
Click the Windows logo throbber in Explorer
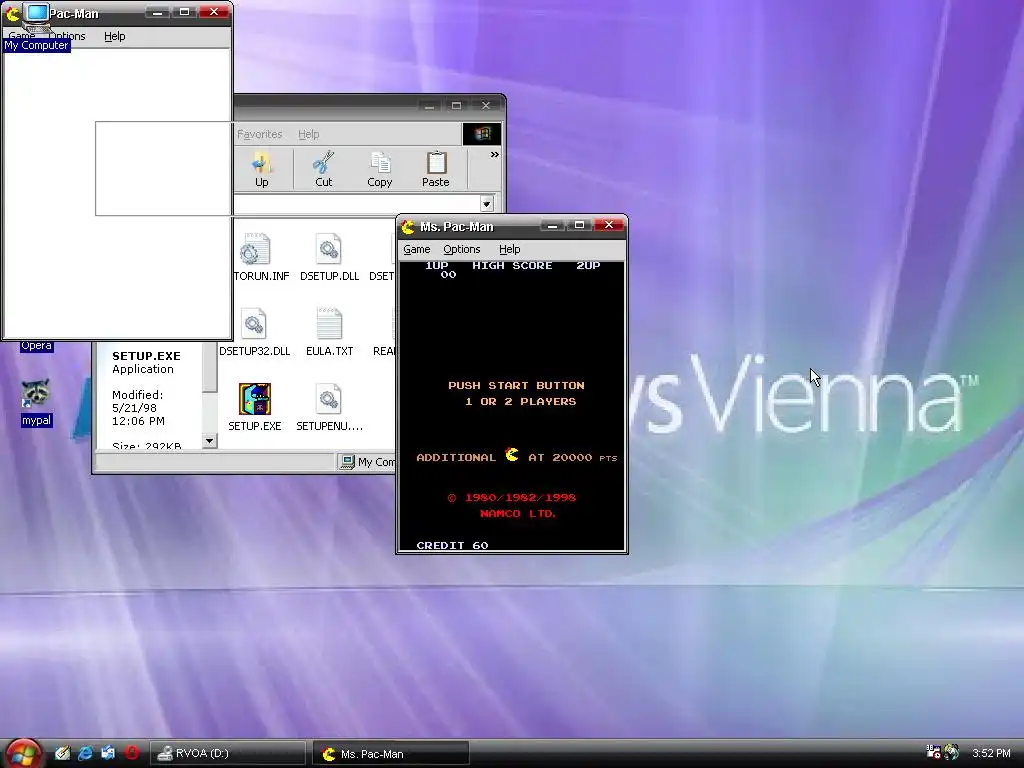(x=482, y=134)
